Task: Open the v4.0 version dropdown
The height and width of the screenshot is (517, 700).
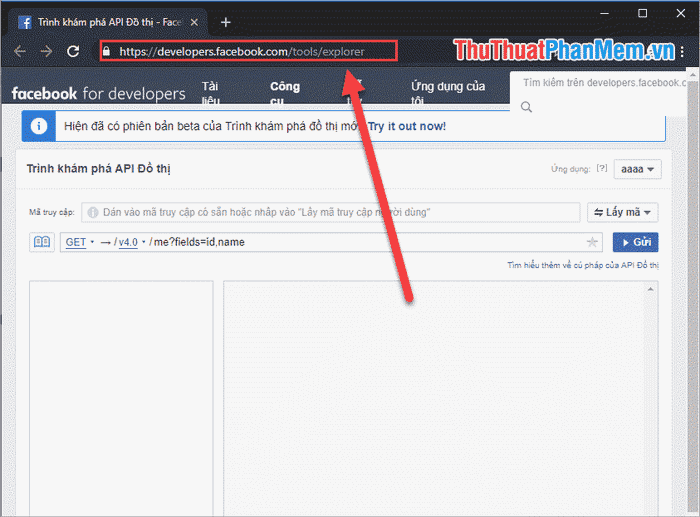Action: pyautogui.click(x=132, y=242)
